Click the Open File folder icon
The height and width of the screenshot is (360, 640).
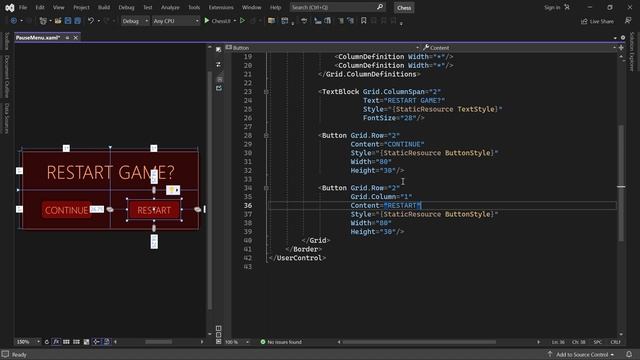coord(58,21)
